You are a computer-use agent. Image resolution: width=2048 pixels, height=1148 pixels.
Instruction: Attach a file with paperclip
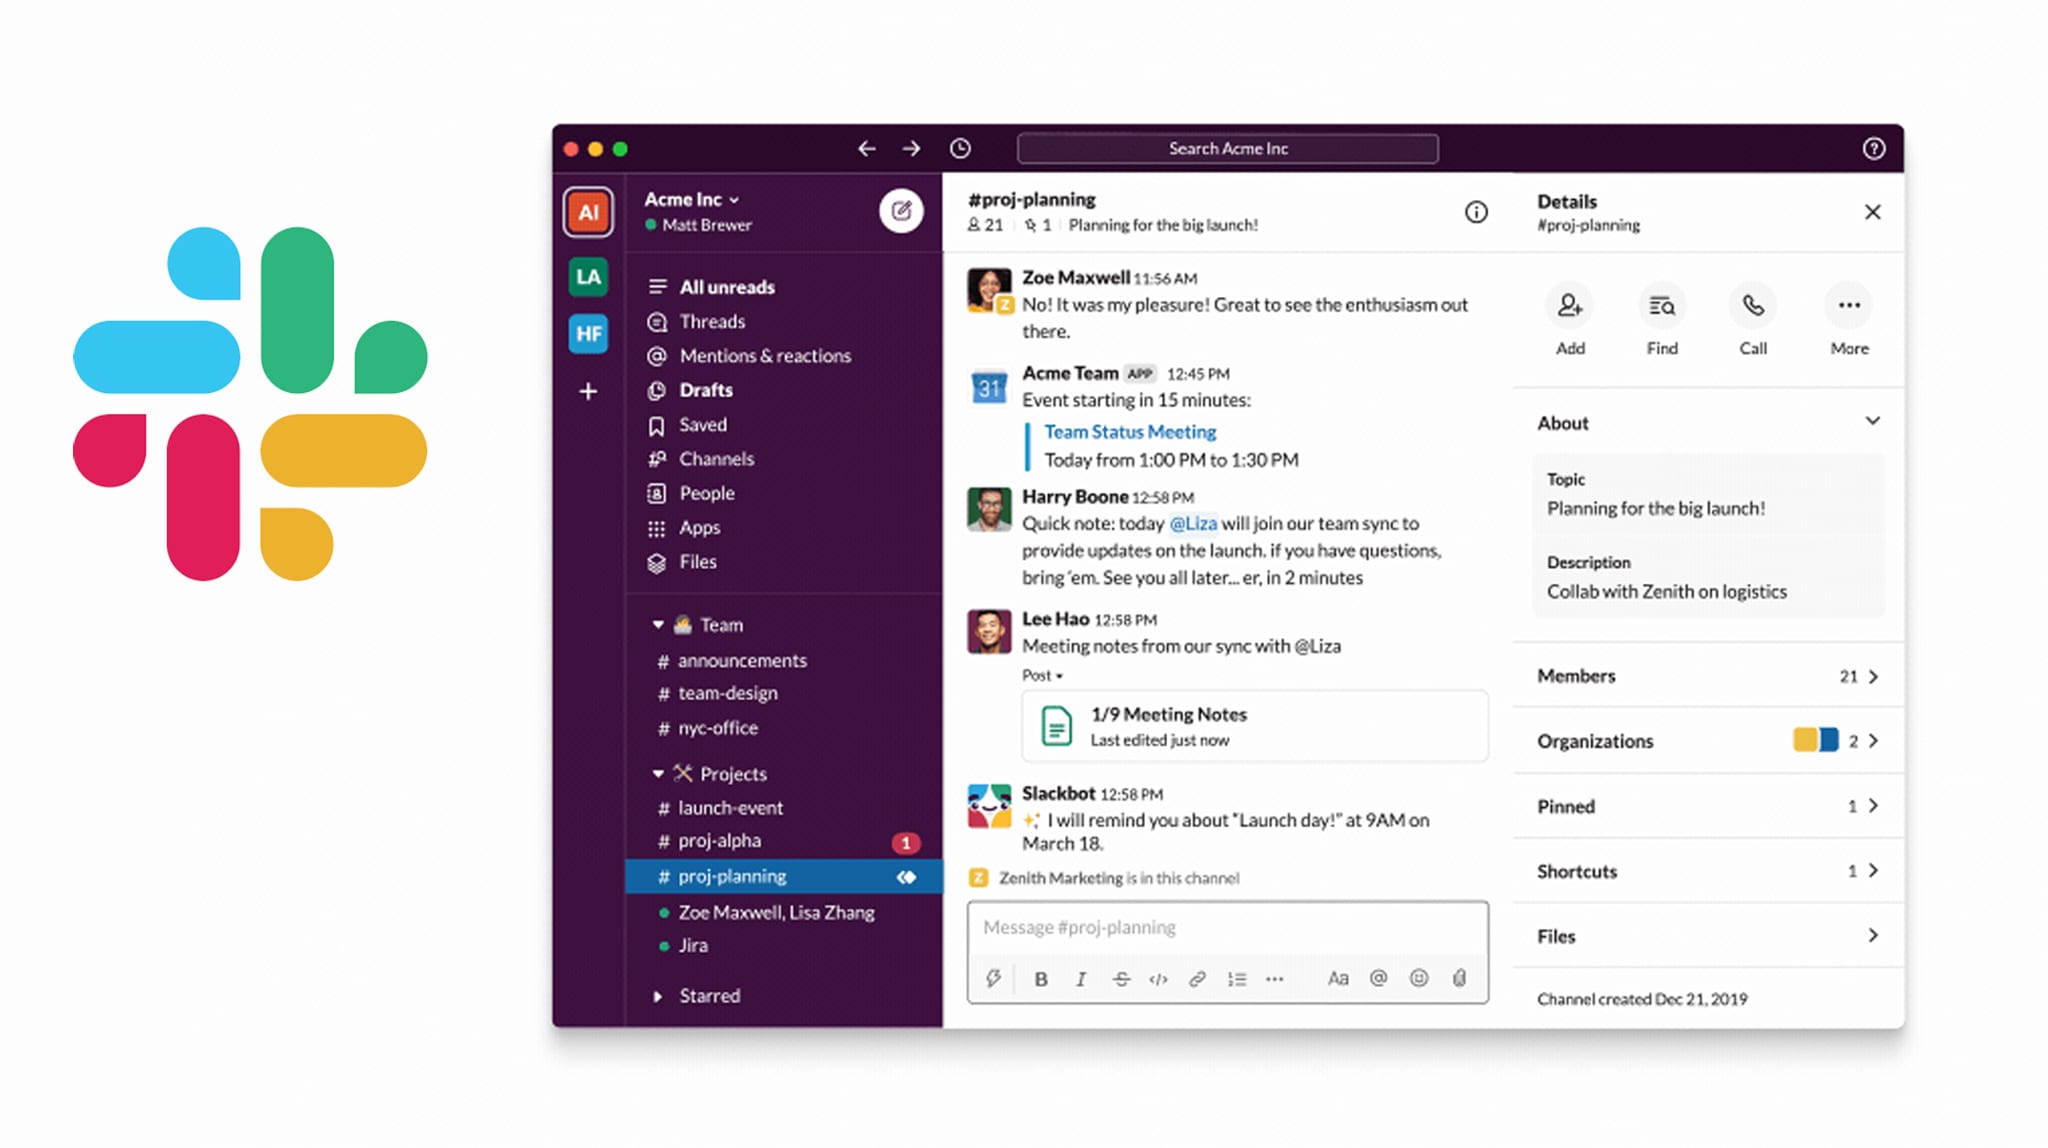[x=1459, y=979]
